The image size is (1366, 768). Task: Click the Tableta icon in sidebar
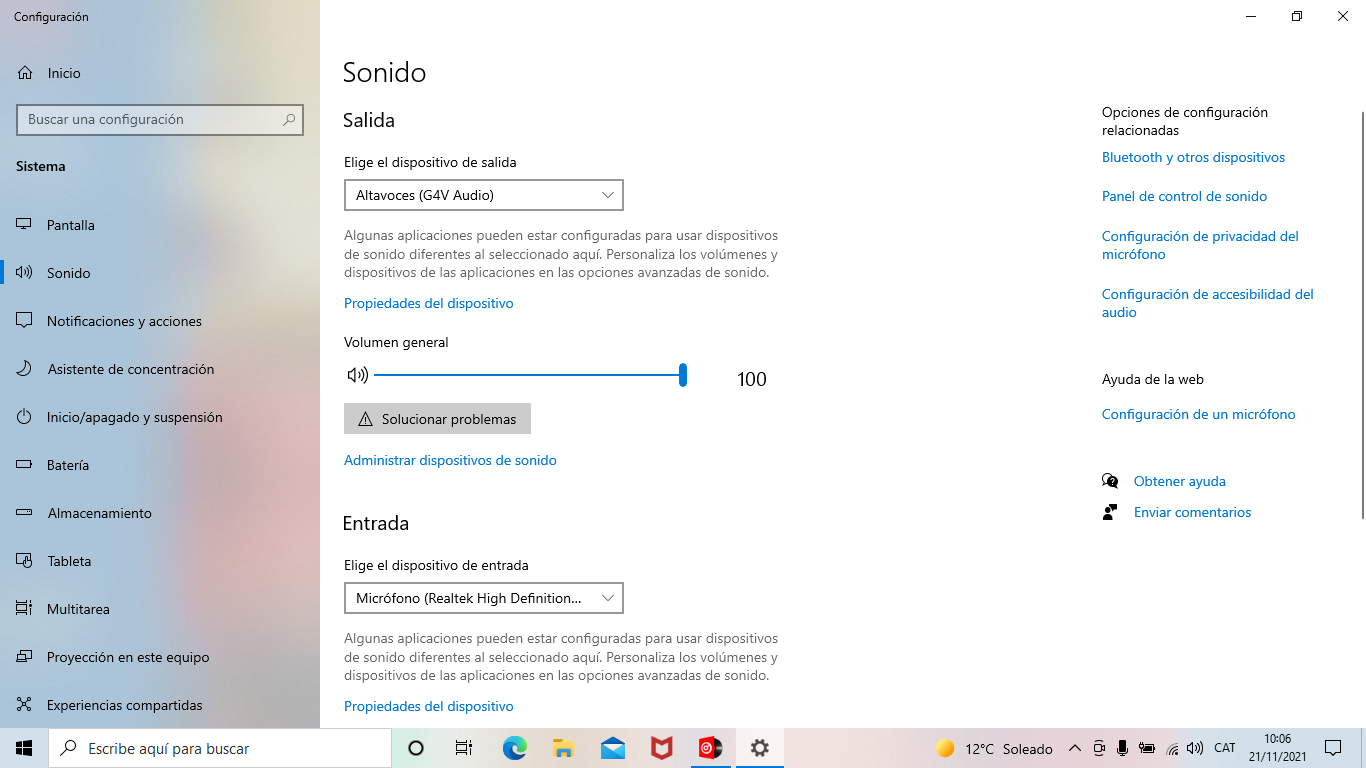point(25,561)
